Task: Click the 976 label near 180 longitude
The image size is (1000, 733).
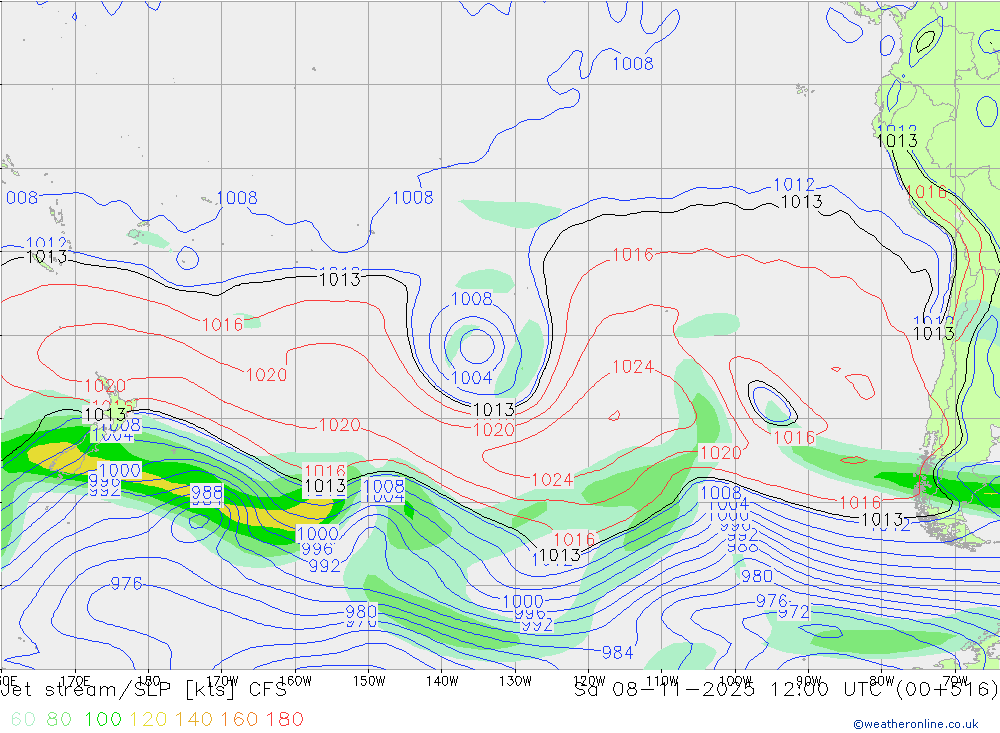Action: [126, 583]
